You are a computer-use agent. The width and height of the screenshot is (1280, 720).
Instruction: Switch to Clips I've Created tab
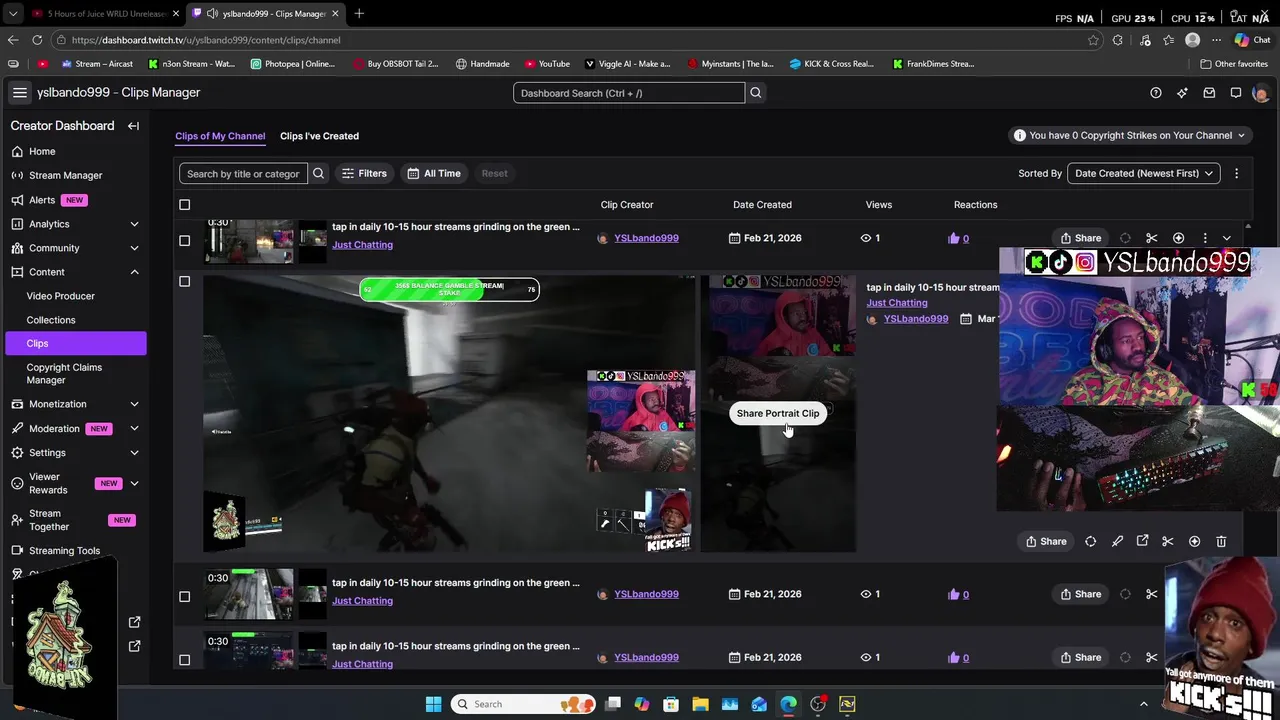pyautogui.click(x=319, y=136)
